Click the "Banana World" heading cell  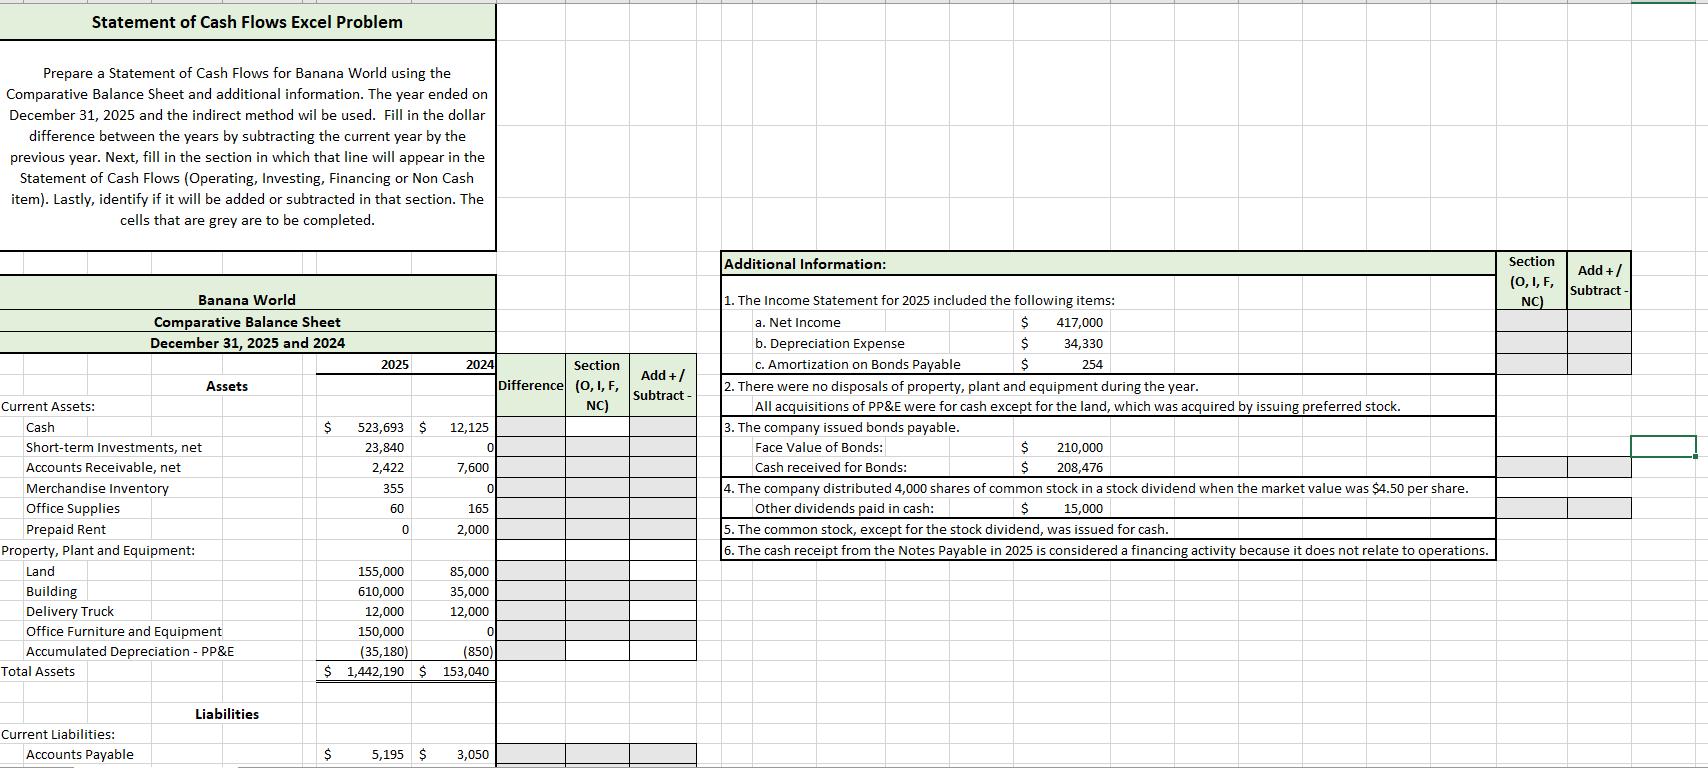click(247, 300)
